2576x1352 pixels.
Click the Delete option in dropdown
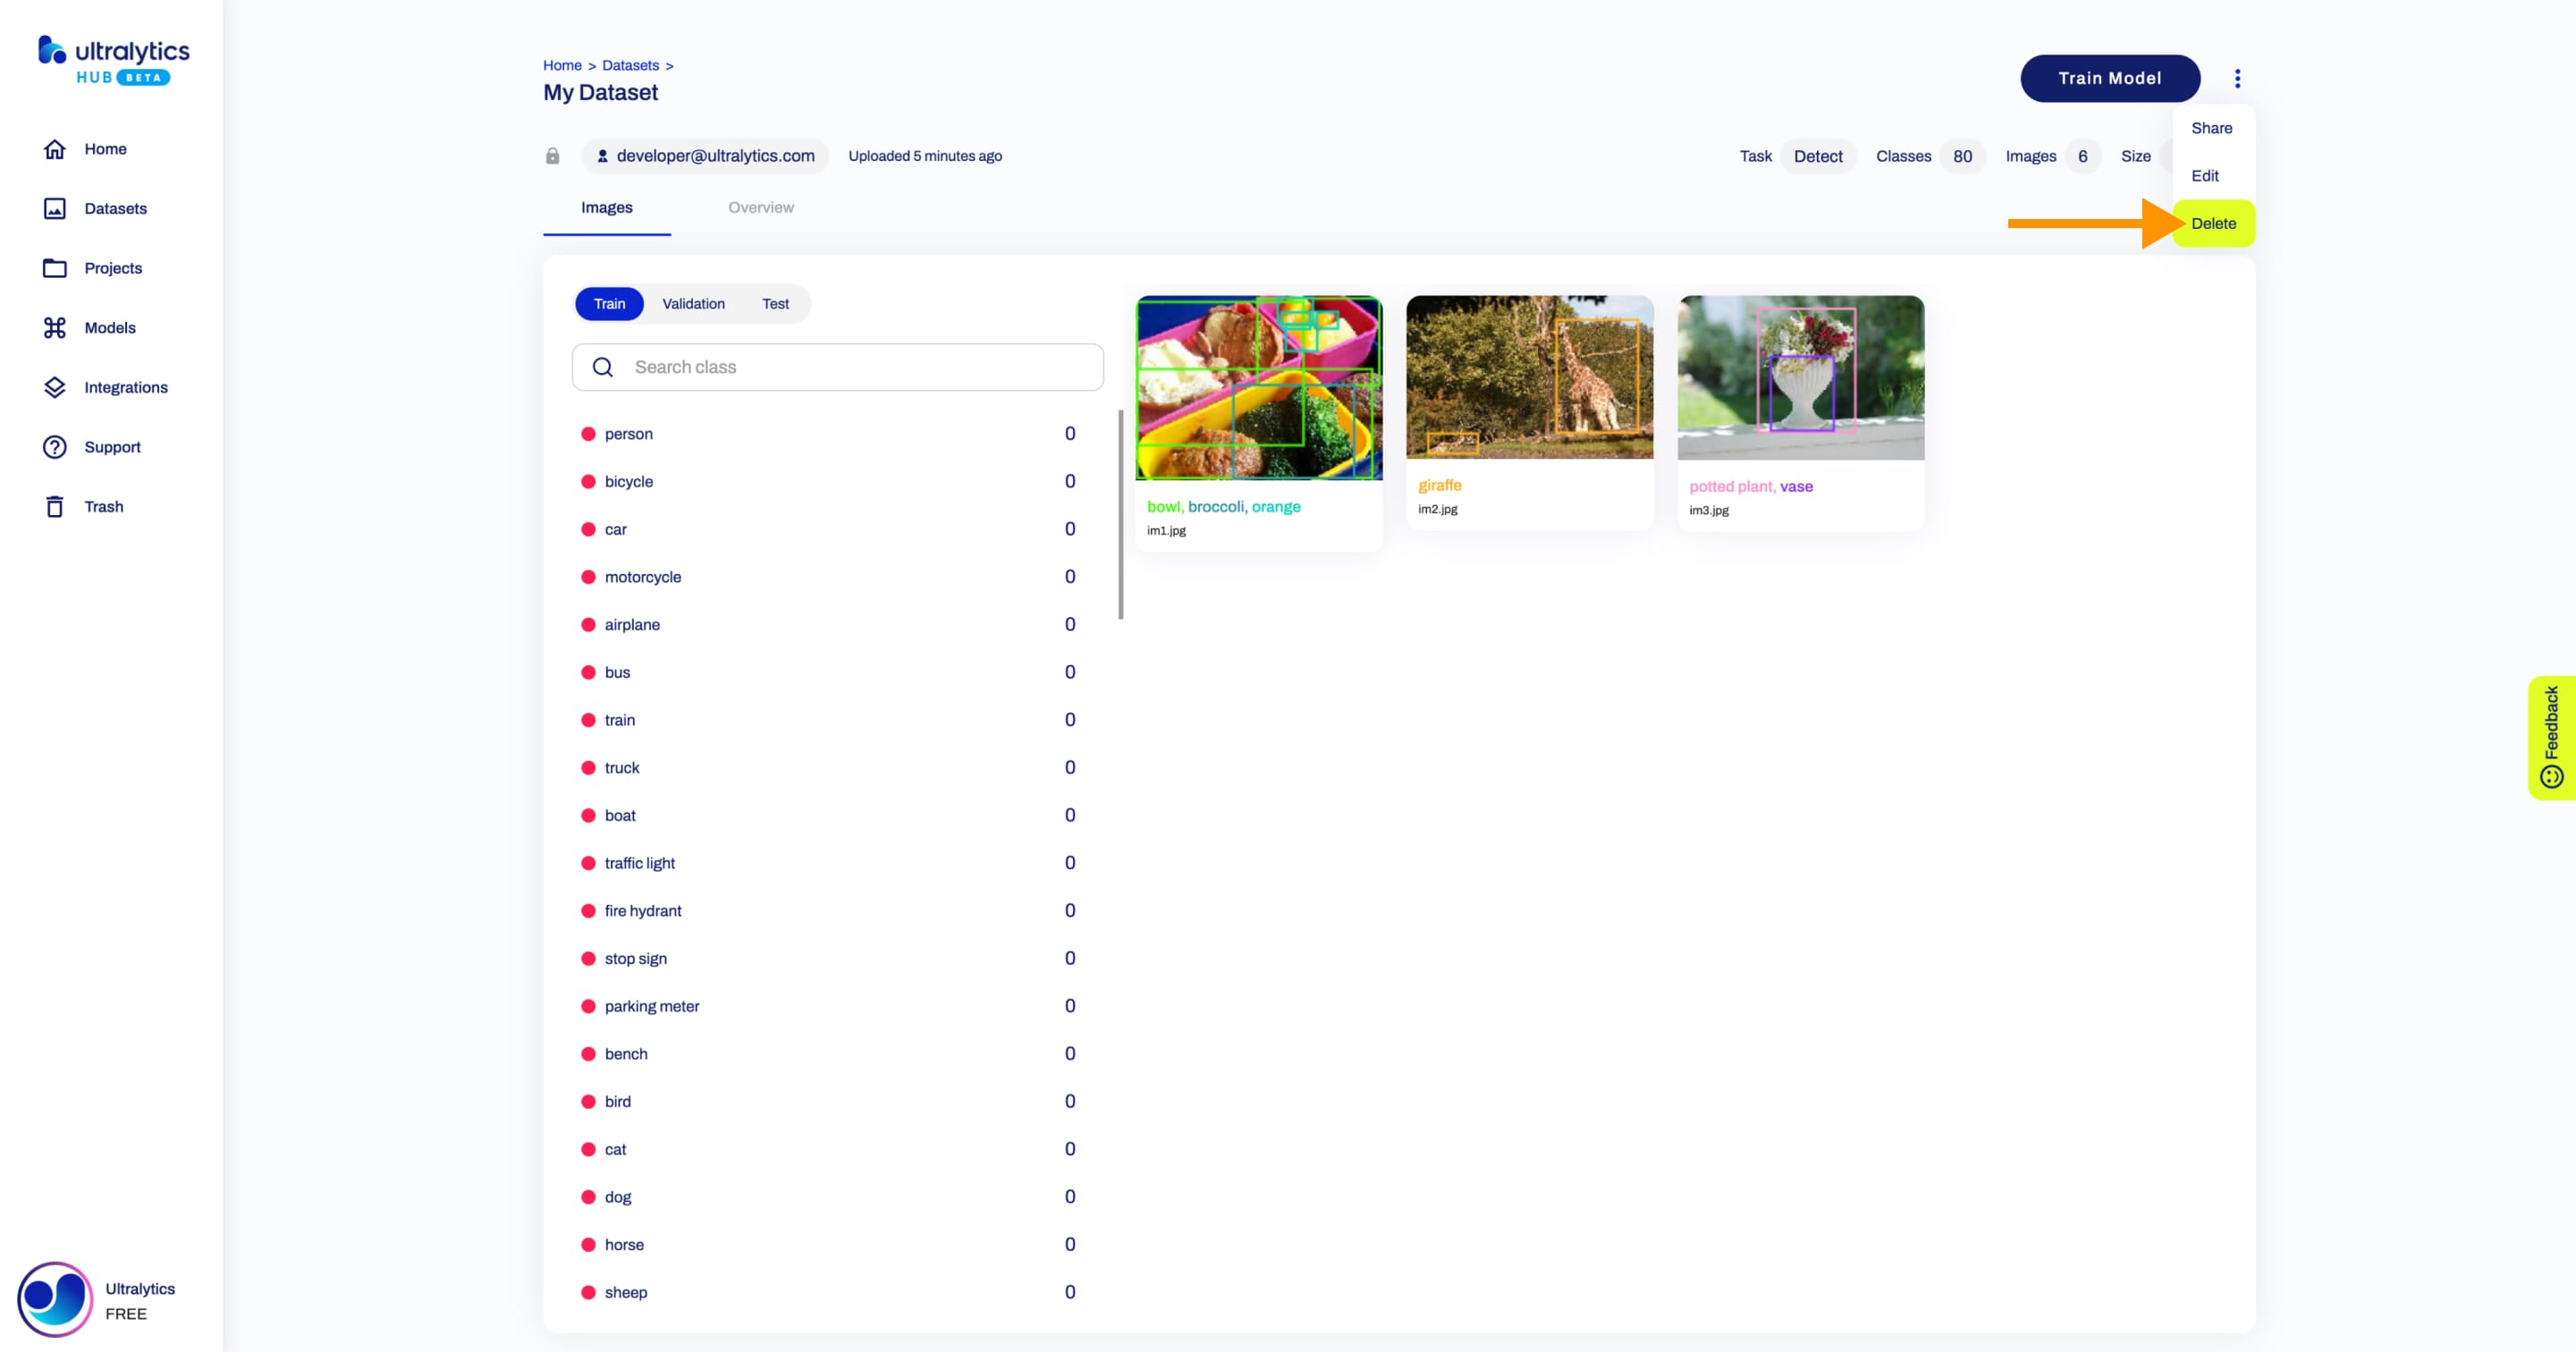(x=2213, y=223)
